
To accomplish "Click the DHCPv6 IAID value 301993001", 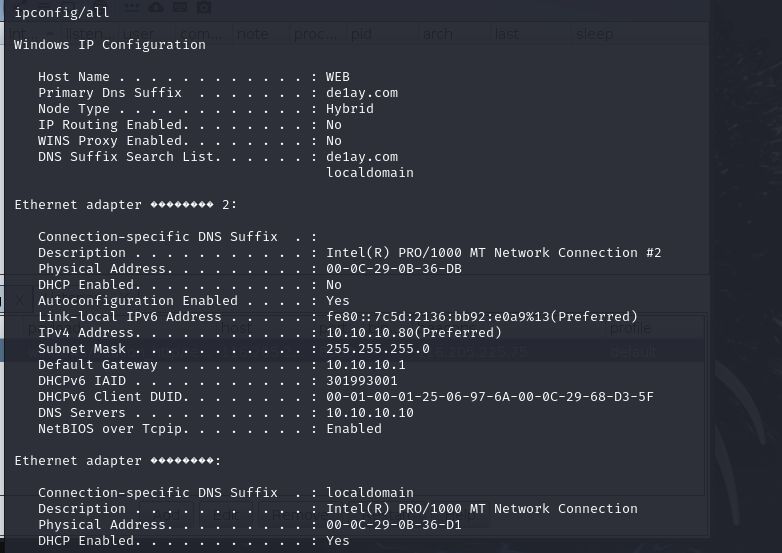I will [x=362, y=380].
